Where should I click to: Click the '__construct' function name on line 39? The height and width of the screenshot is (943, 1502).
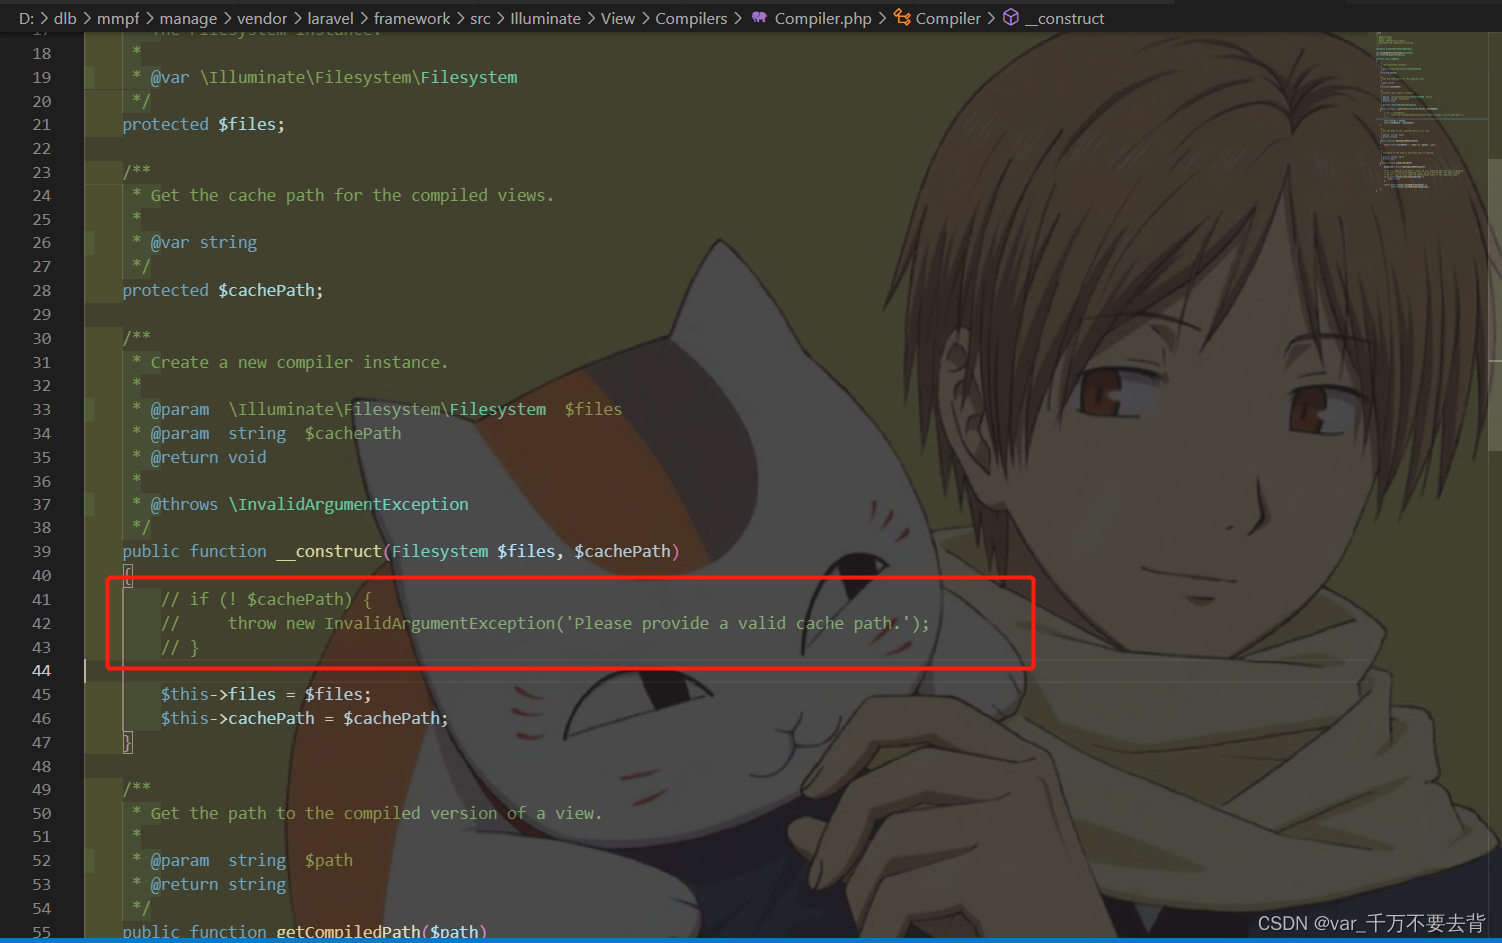click(329, 551)
